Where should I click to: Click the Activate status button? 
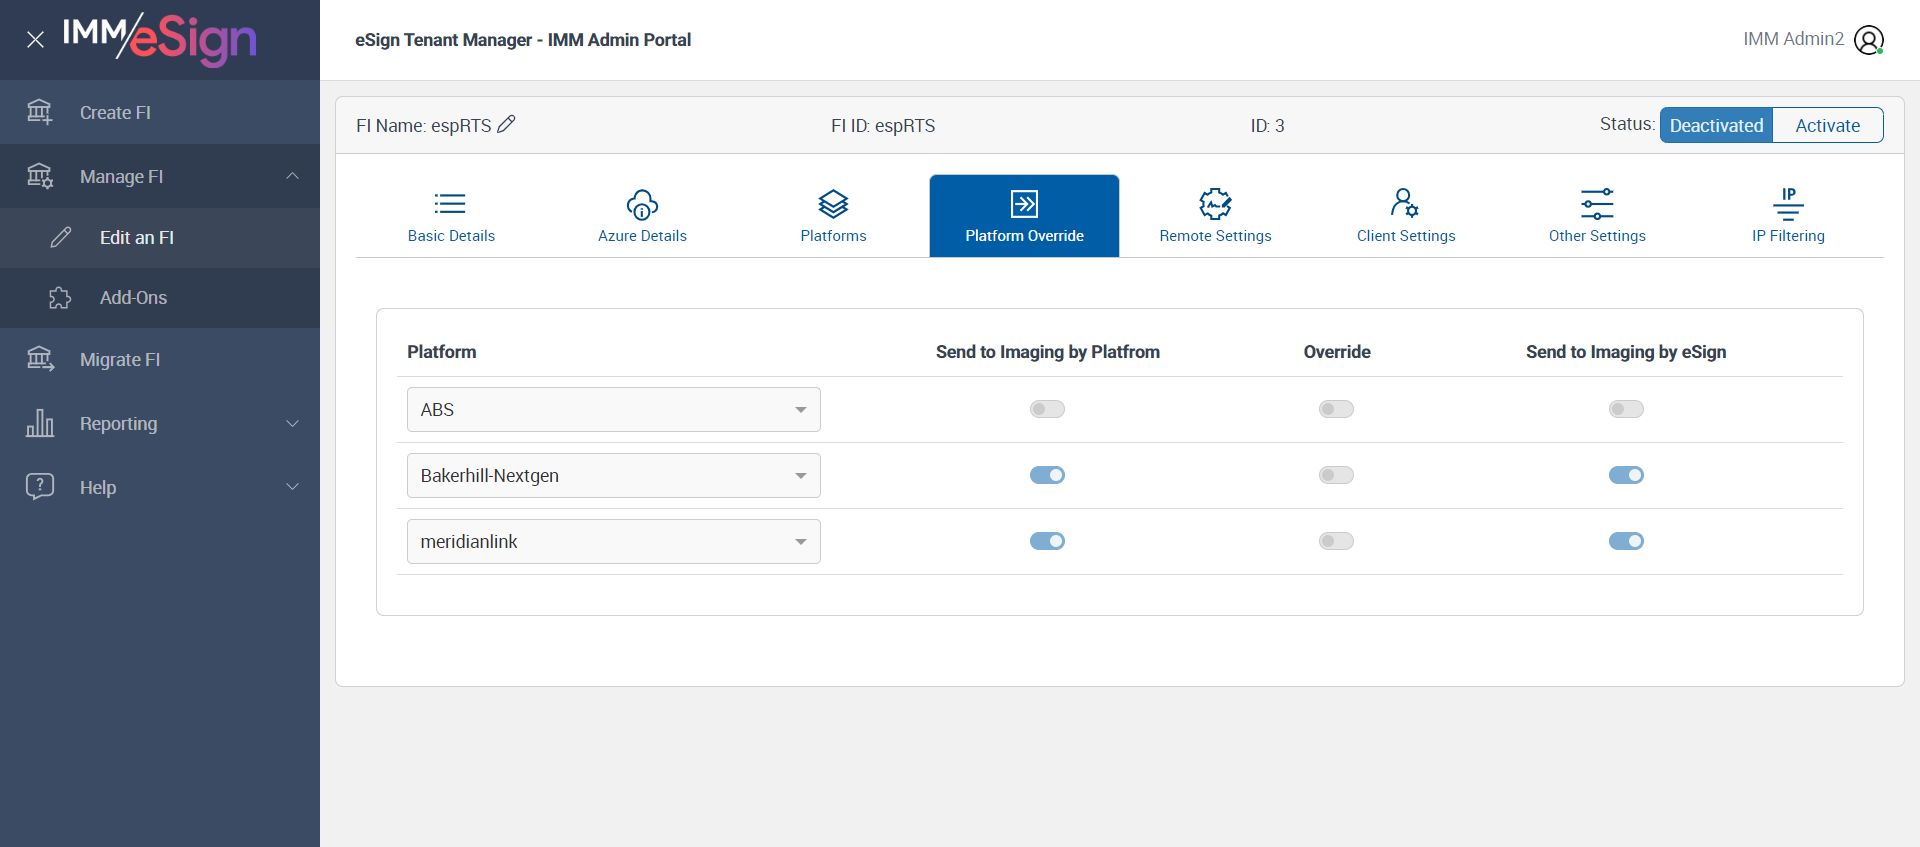click(x=1827, y=125)
